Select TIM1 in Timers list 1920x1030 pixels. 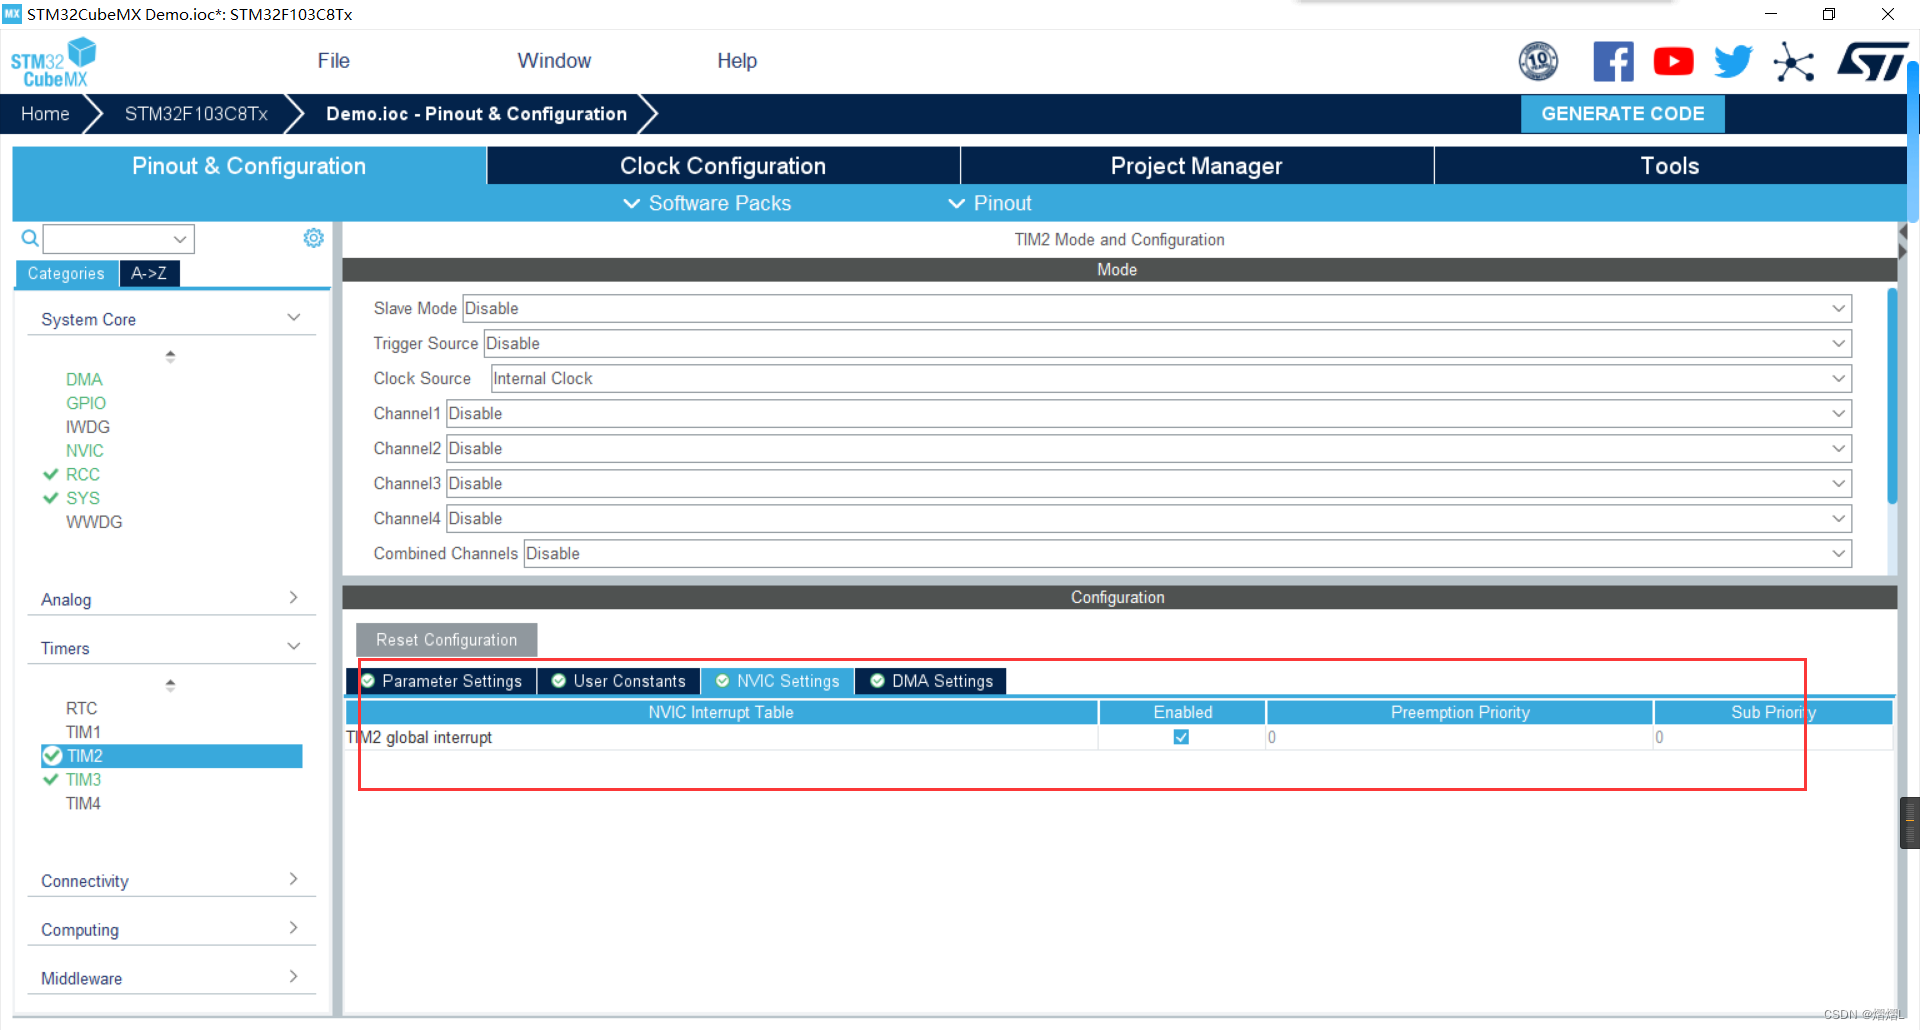point(83,732)
